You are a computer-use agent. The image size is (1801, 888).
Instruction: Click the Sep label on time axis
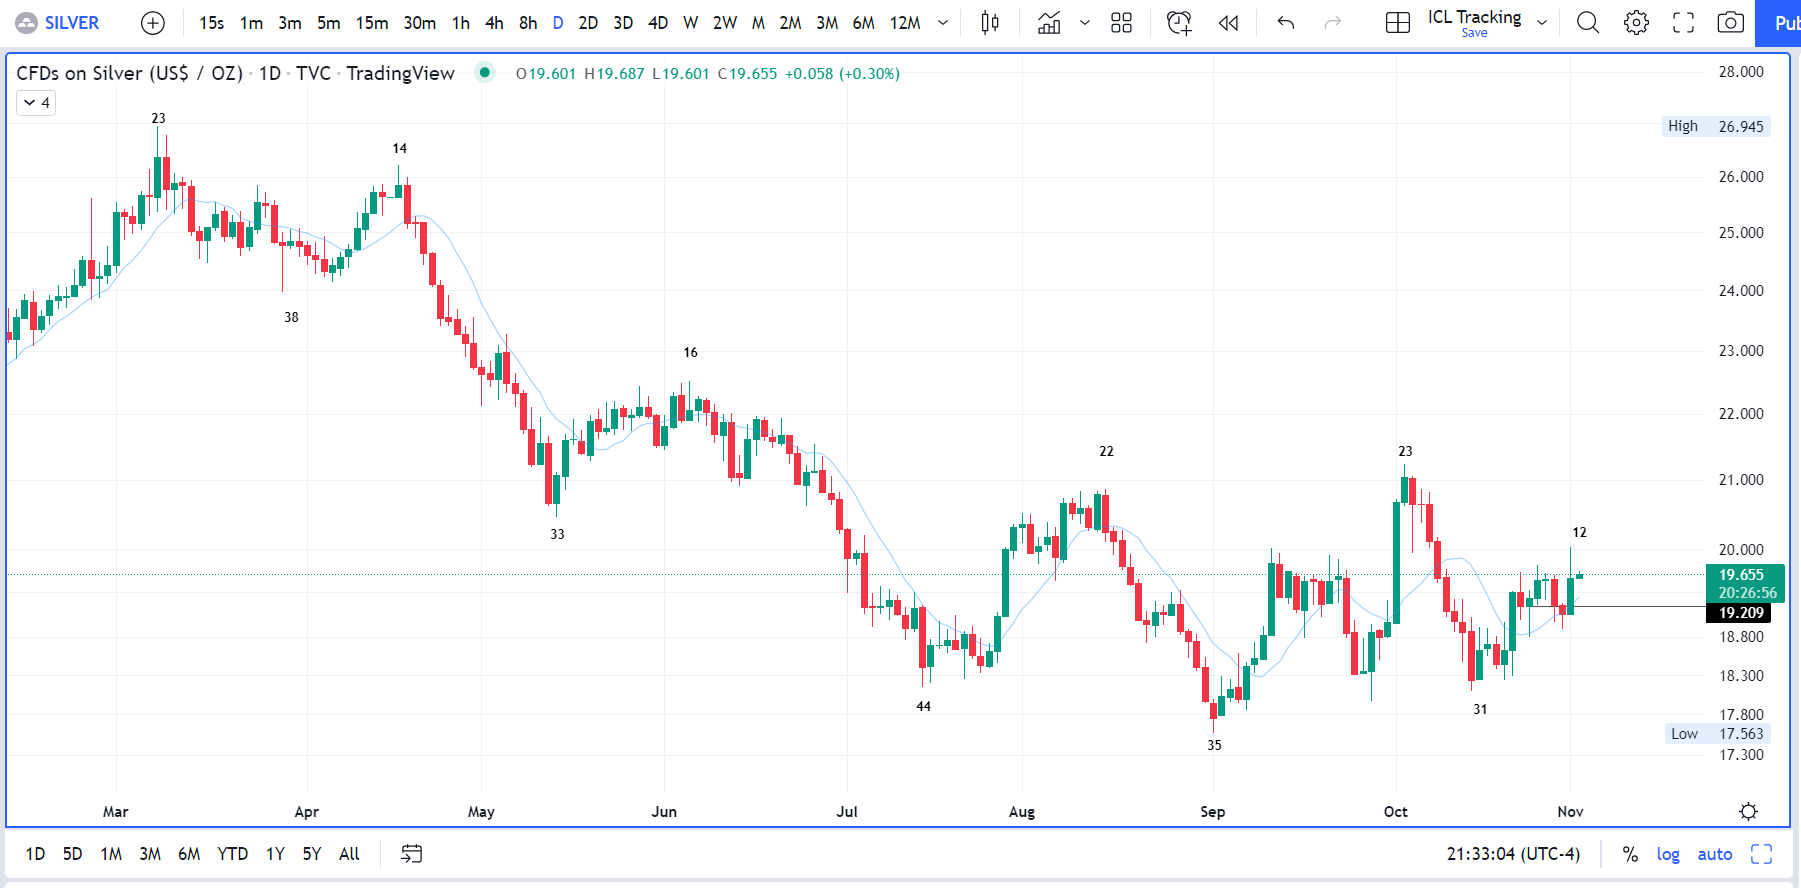(x=1213, y=812)
